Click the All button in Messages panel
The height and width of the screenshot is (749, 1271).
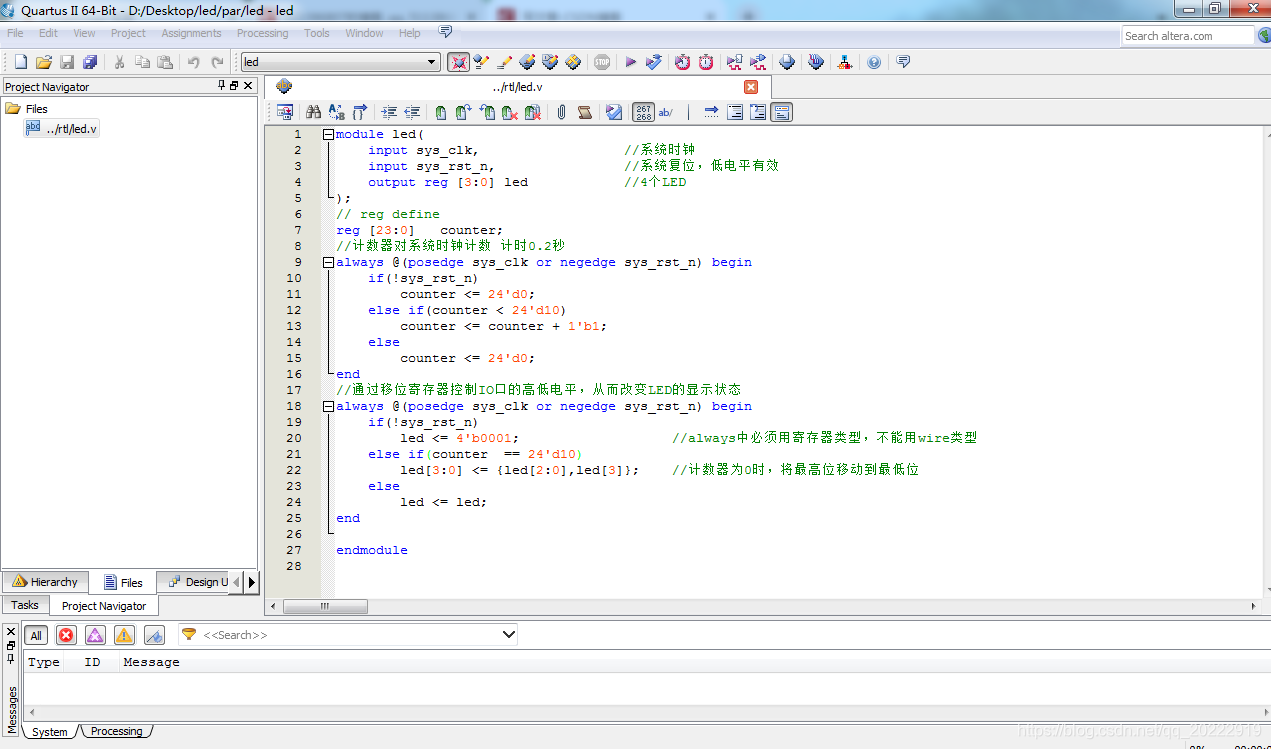36,635
